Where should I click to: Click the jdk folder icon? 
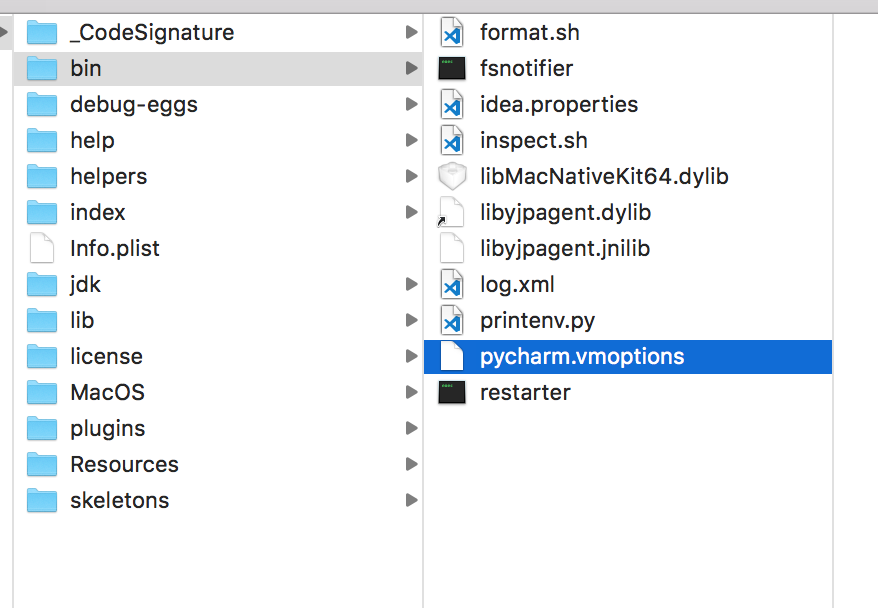click(42, 284)
